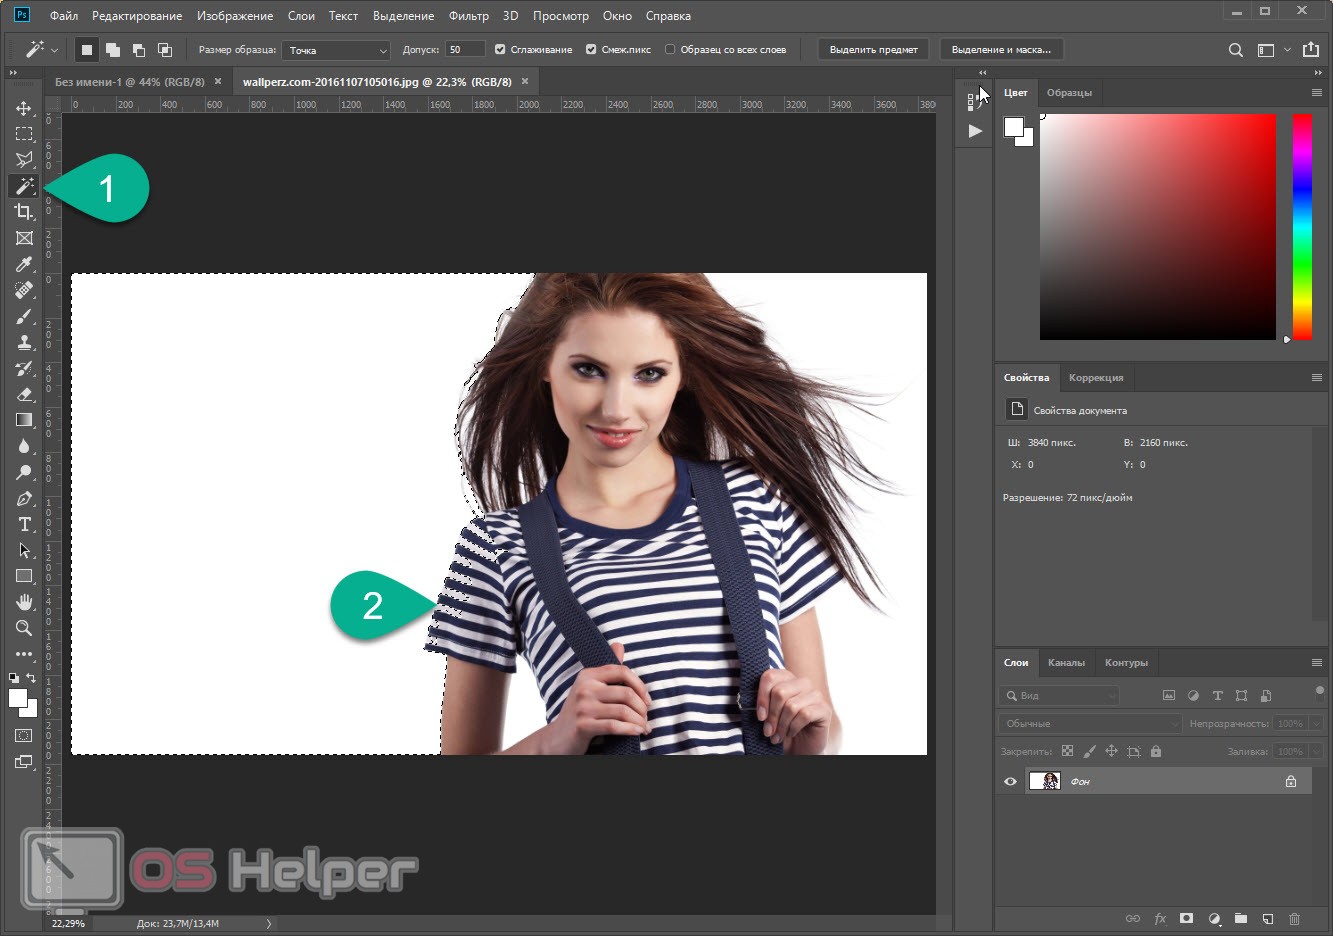
Task: Select the Clone Stamp tool
Action: point(24,342)
